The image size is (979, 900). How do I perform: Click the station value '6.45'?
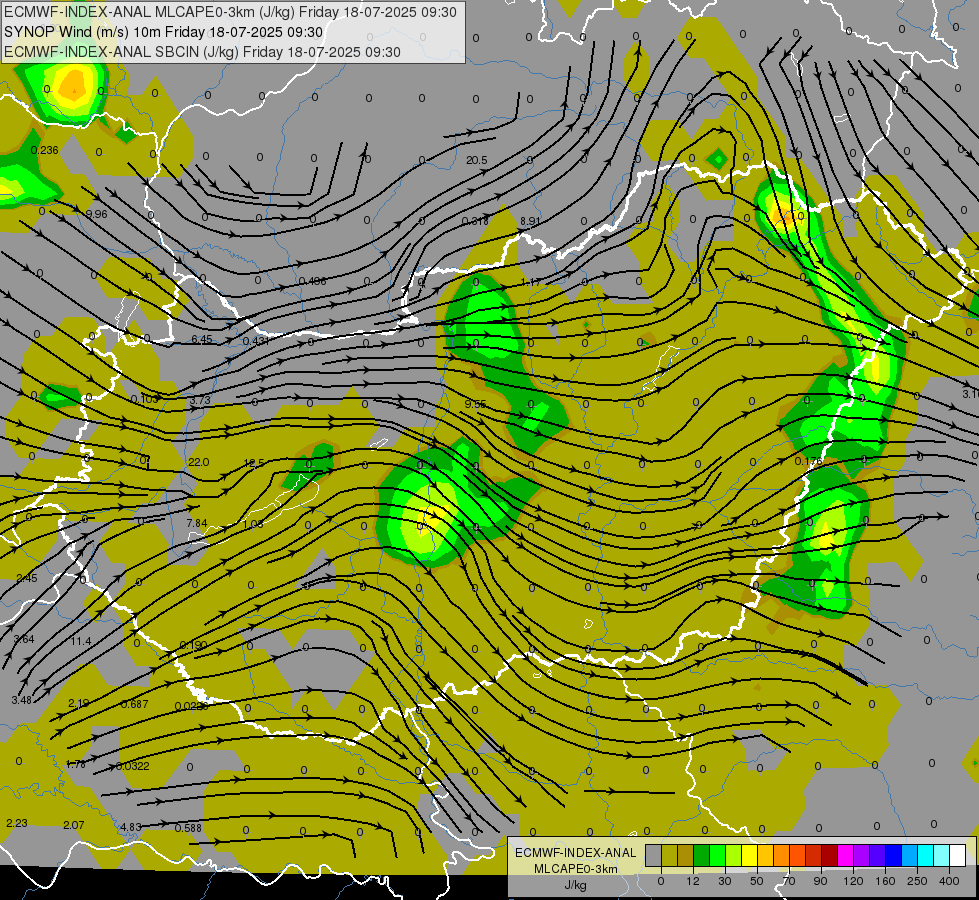202,340
